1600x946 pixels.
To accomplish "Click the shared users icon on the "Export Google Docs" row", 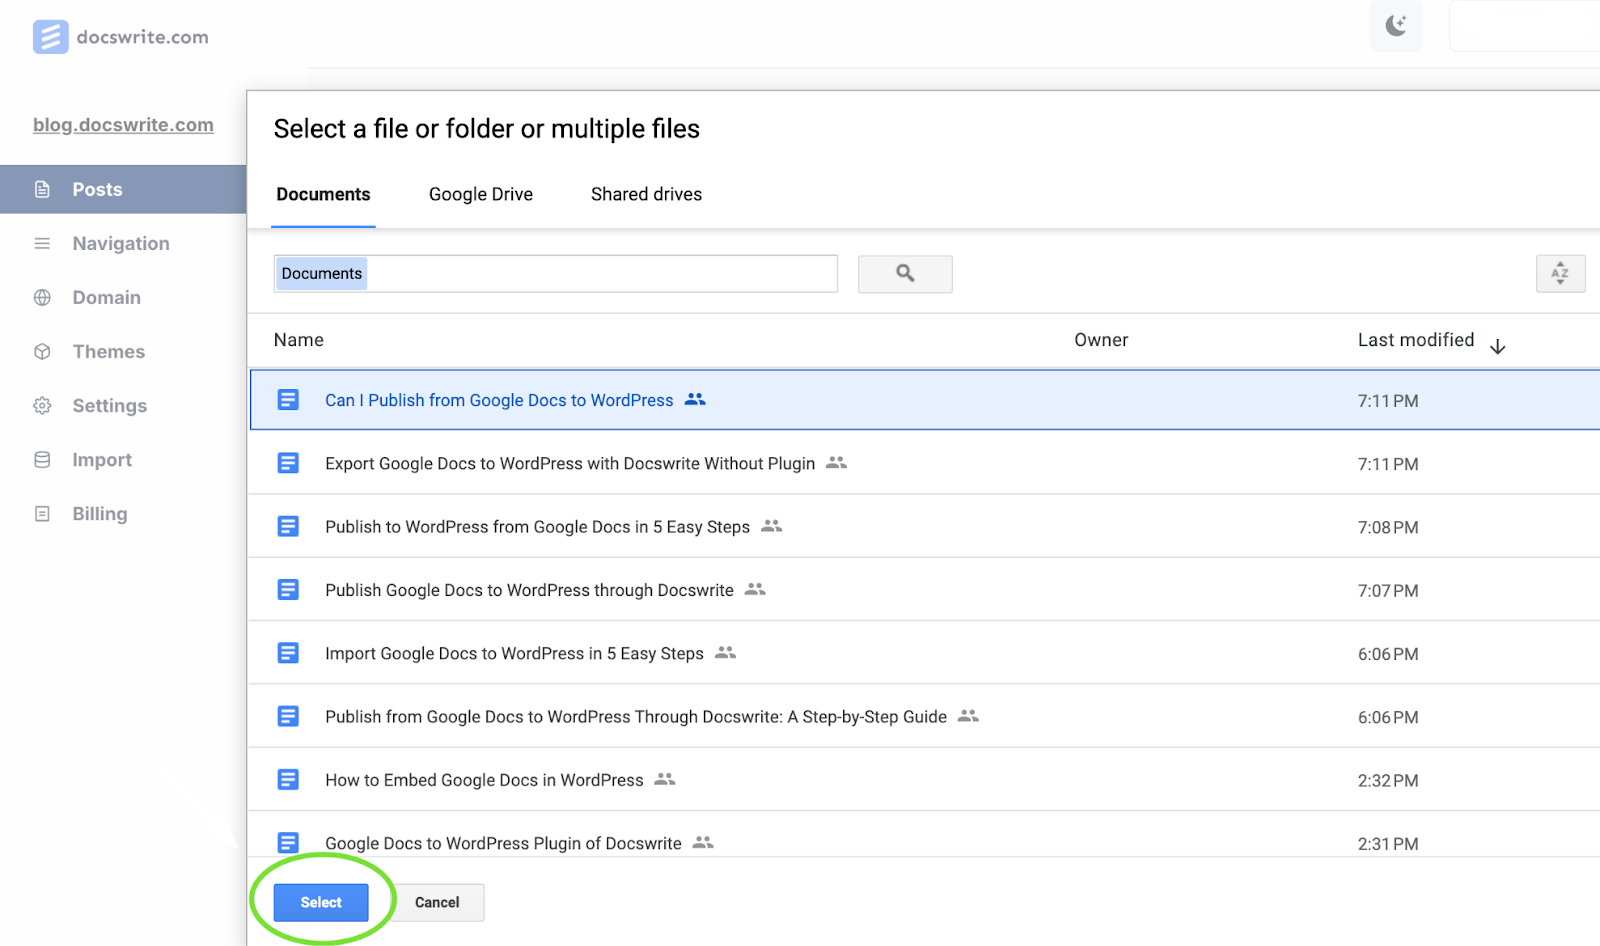I will [837, 462].
